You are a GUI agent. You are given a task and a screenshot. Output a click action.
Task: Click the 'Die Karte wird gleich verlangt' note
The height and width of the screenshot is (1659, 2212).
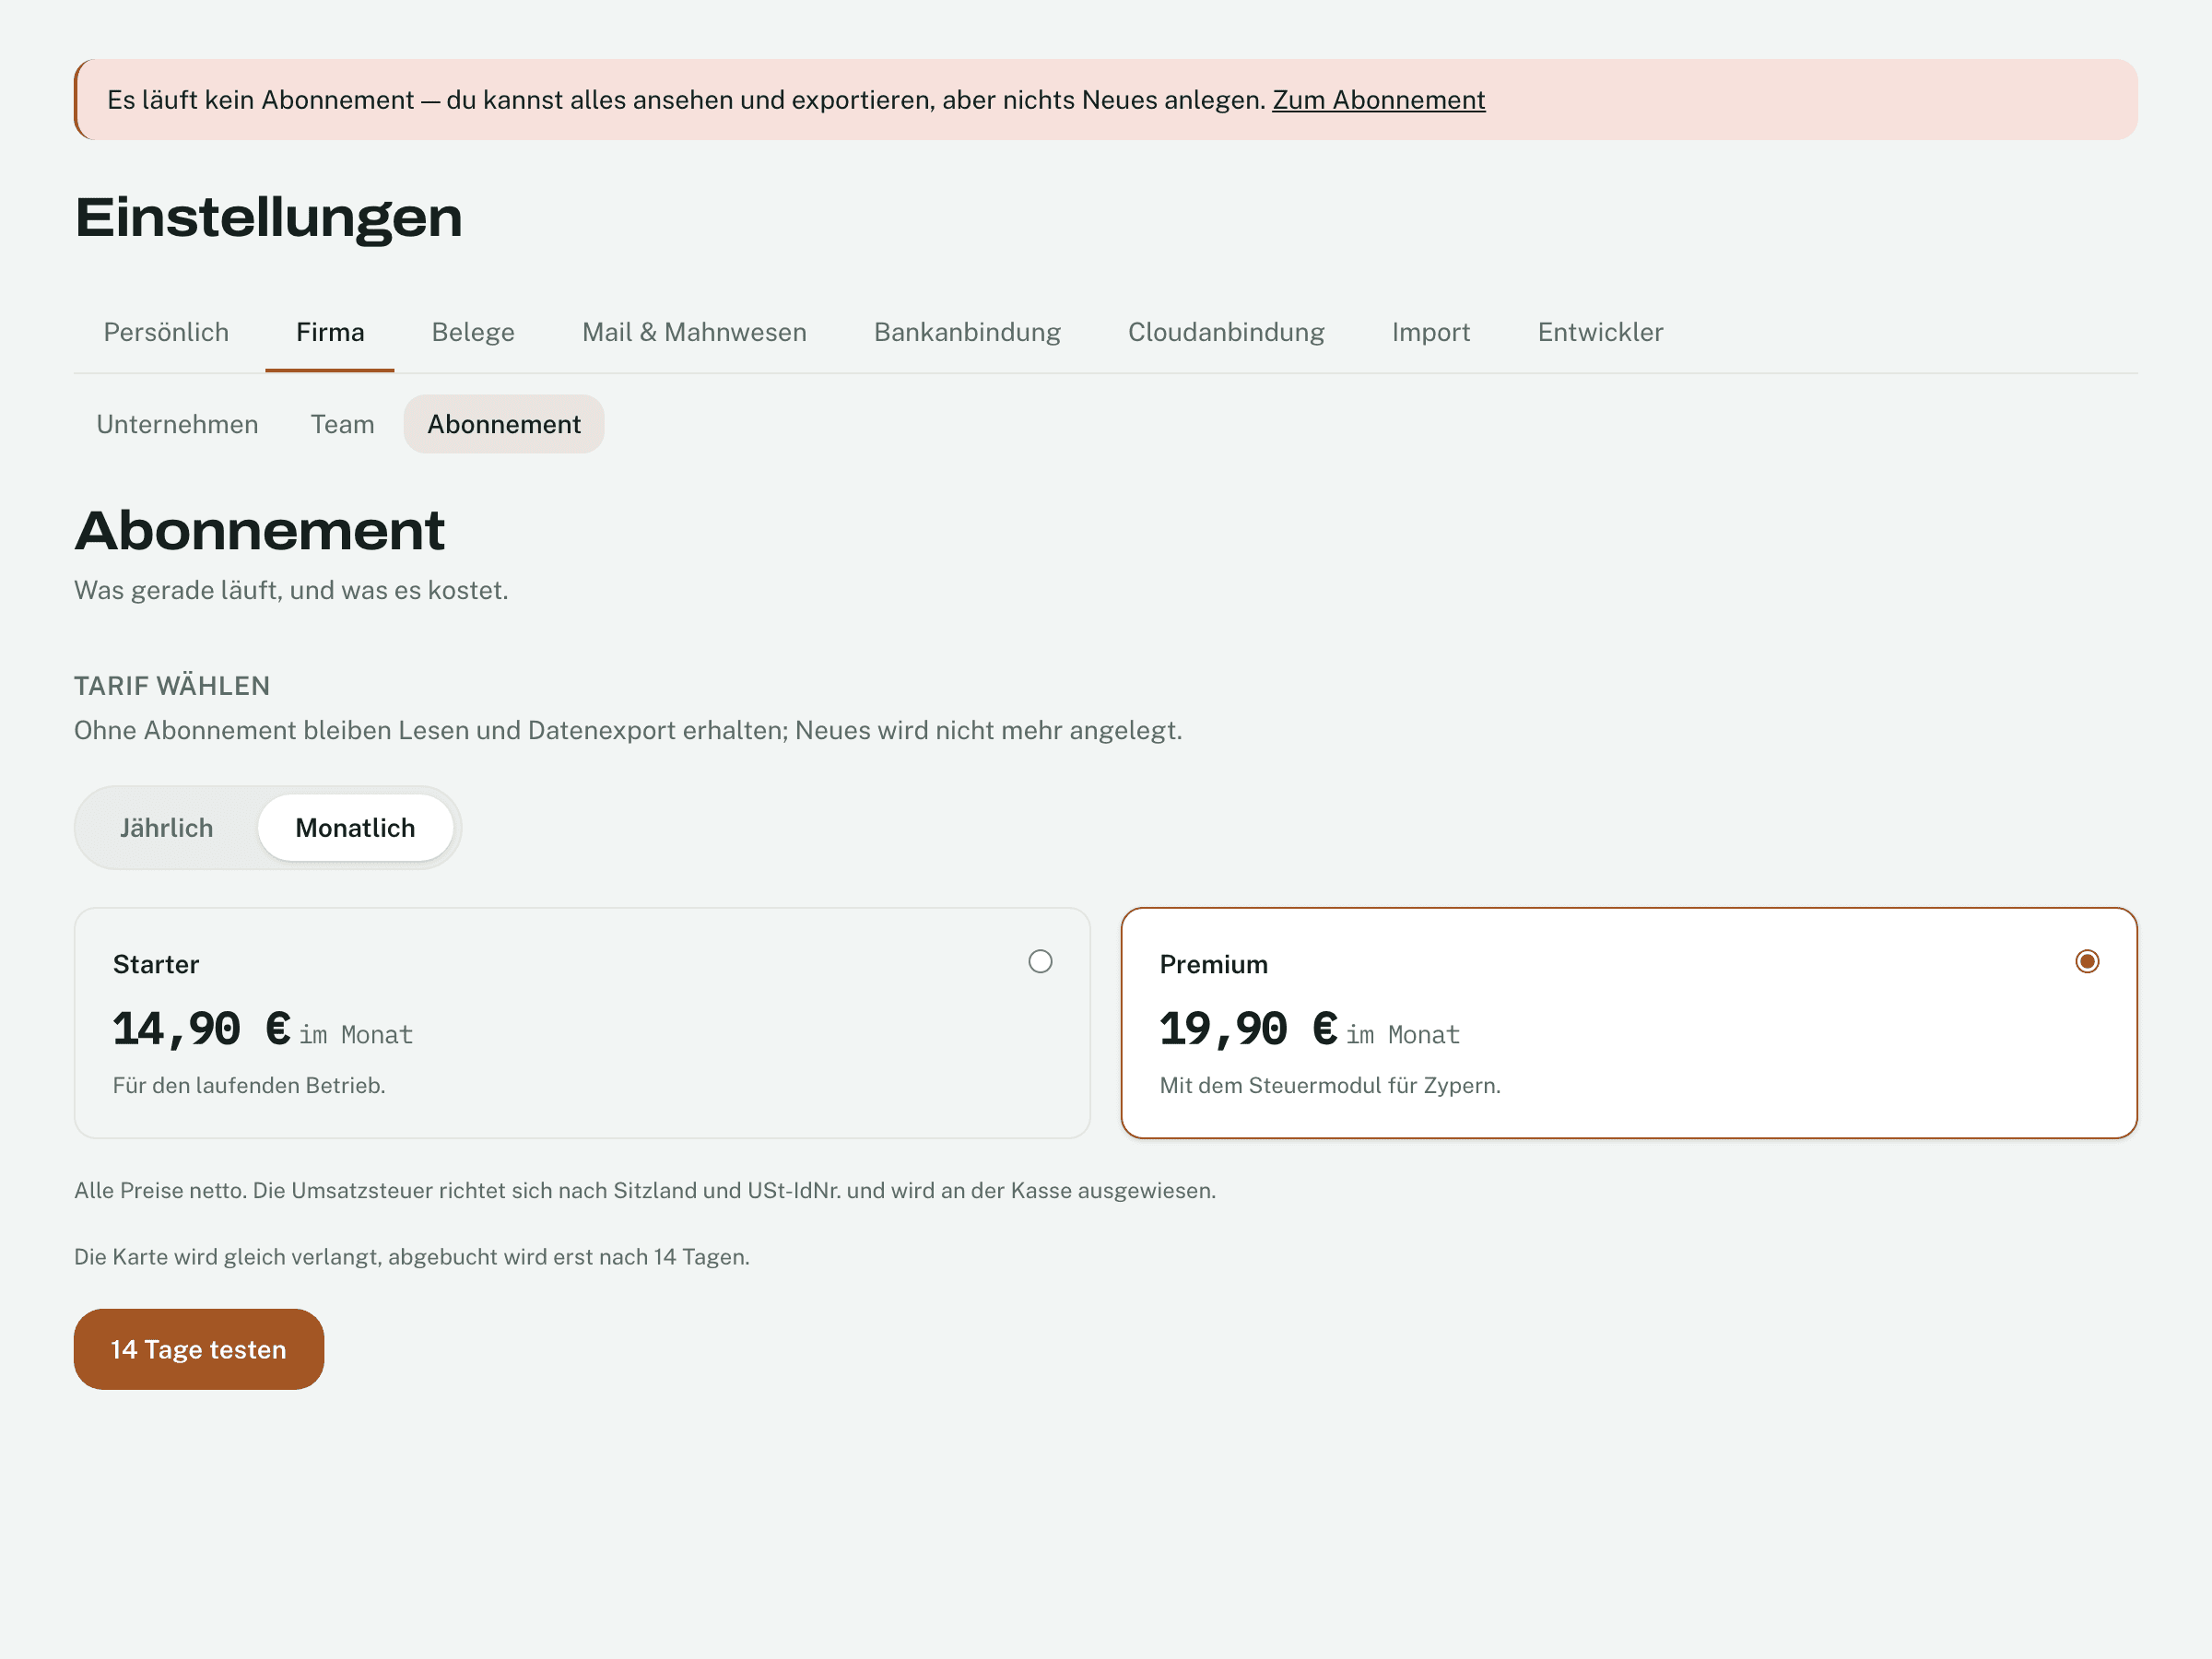point(412,1257)
